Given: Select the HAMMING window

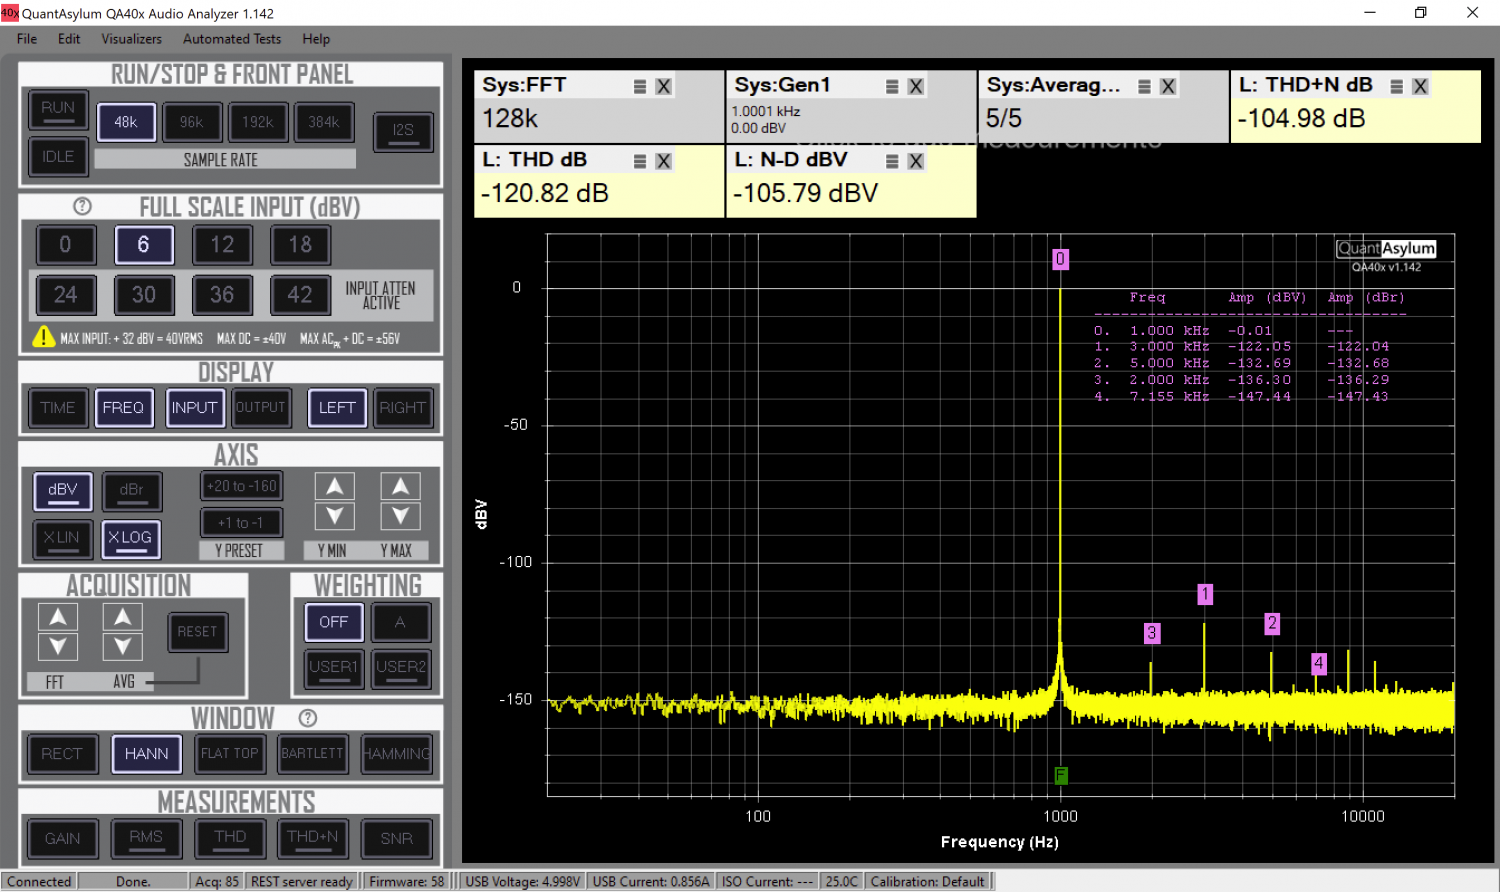Looking at the screenshot, I should [x=396, y=754].
